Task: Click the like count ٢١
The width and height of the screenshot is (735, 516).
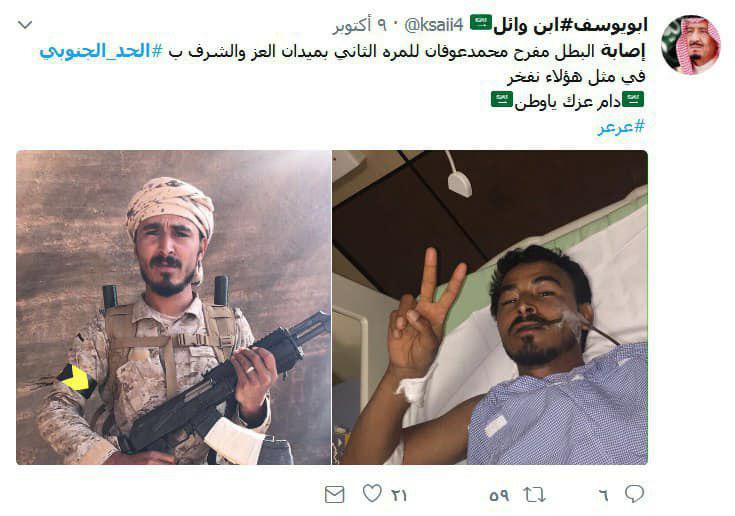Action: [399, 495]
